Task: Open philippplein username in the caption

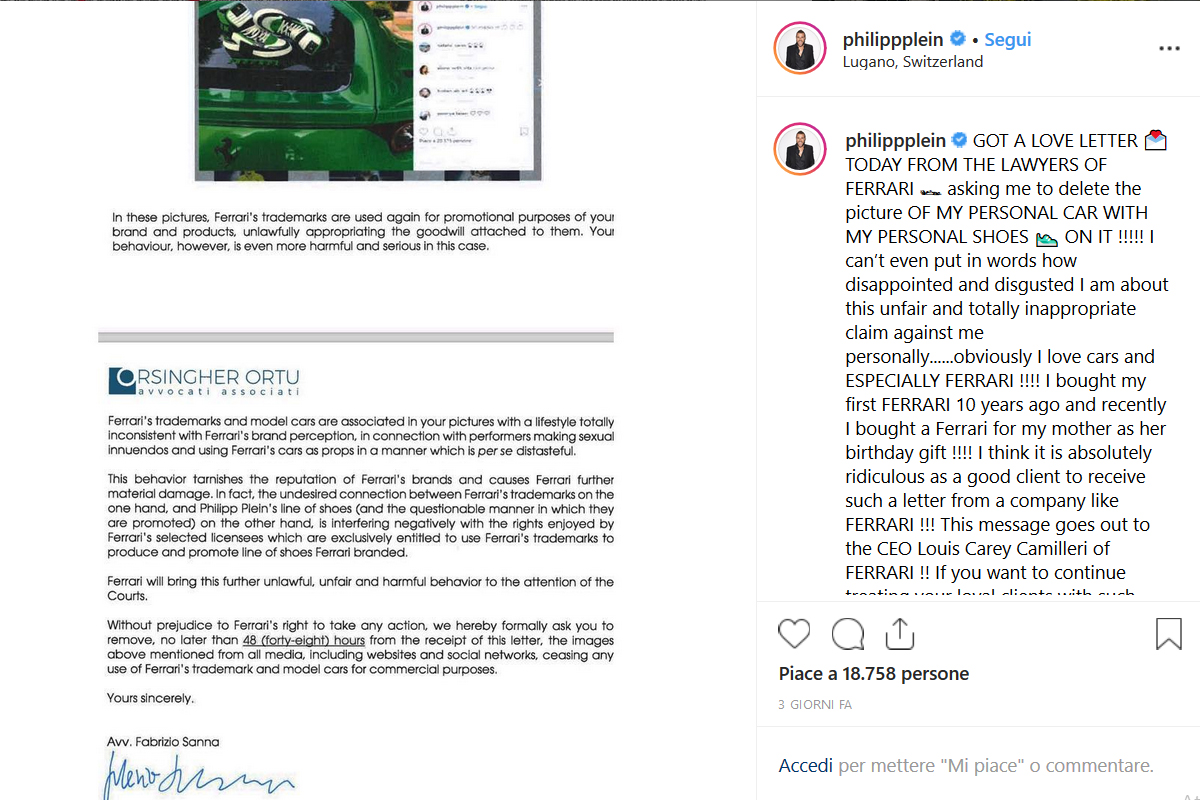Action: (x=896, y=141)
